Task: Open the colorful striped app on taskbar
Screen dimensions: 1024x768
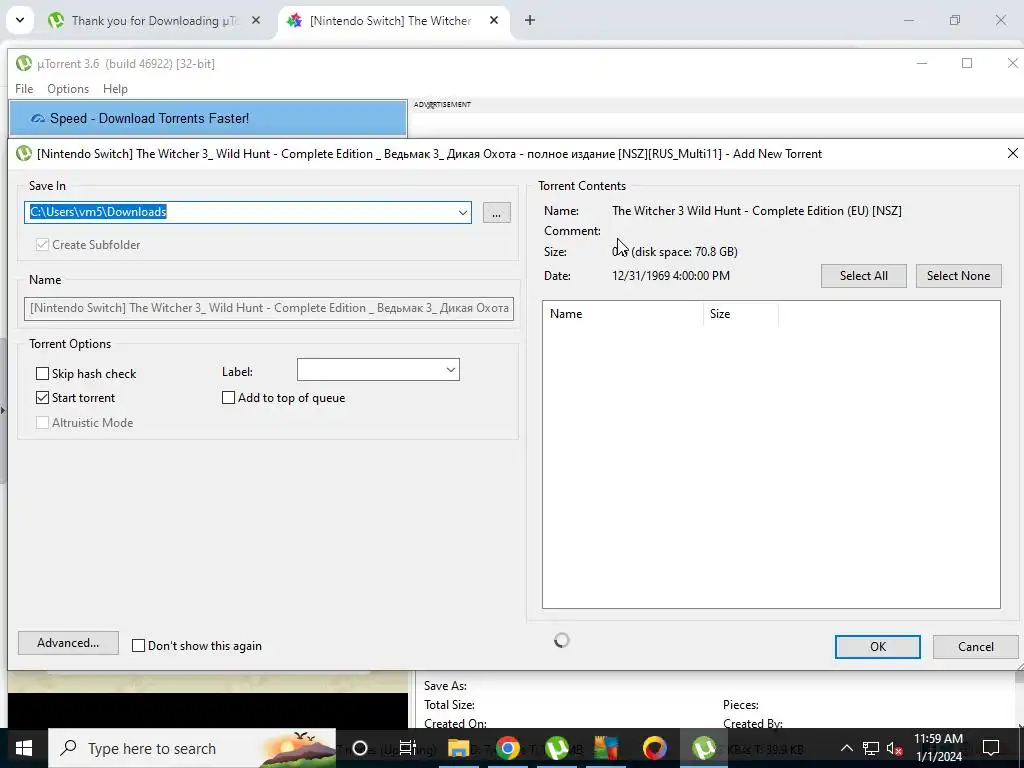Action: (605, 748)
